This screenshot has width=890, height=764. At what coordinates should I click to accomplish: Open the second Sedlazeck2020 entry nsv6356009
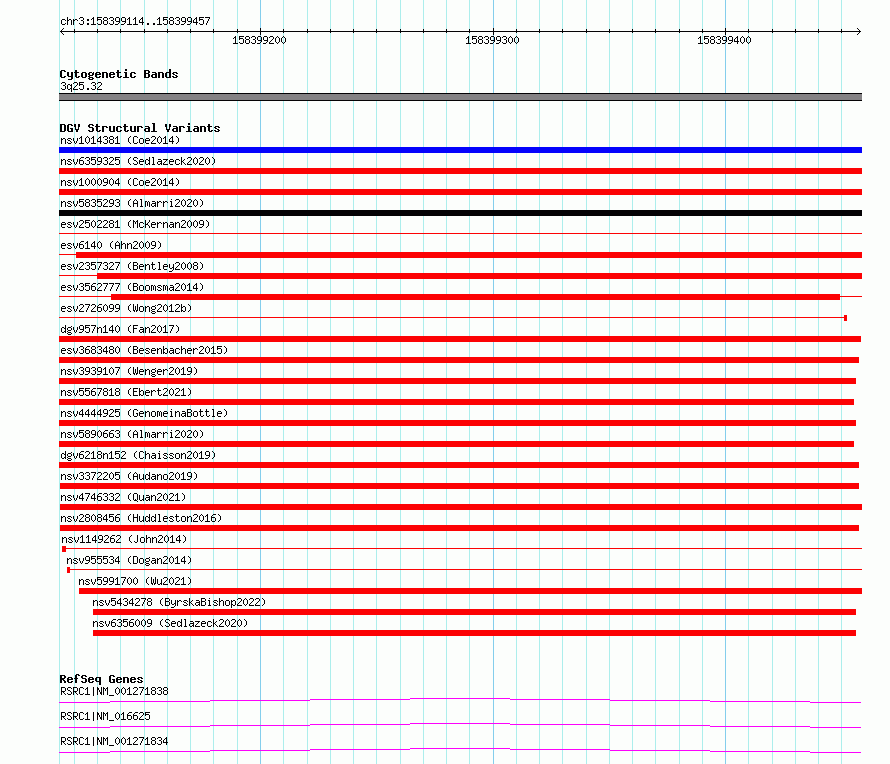[170, 623]
